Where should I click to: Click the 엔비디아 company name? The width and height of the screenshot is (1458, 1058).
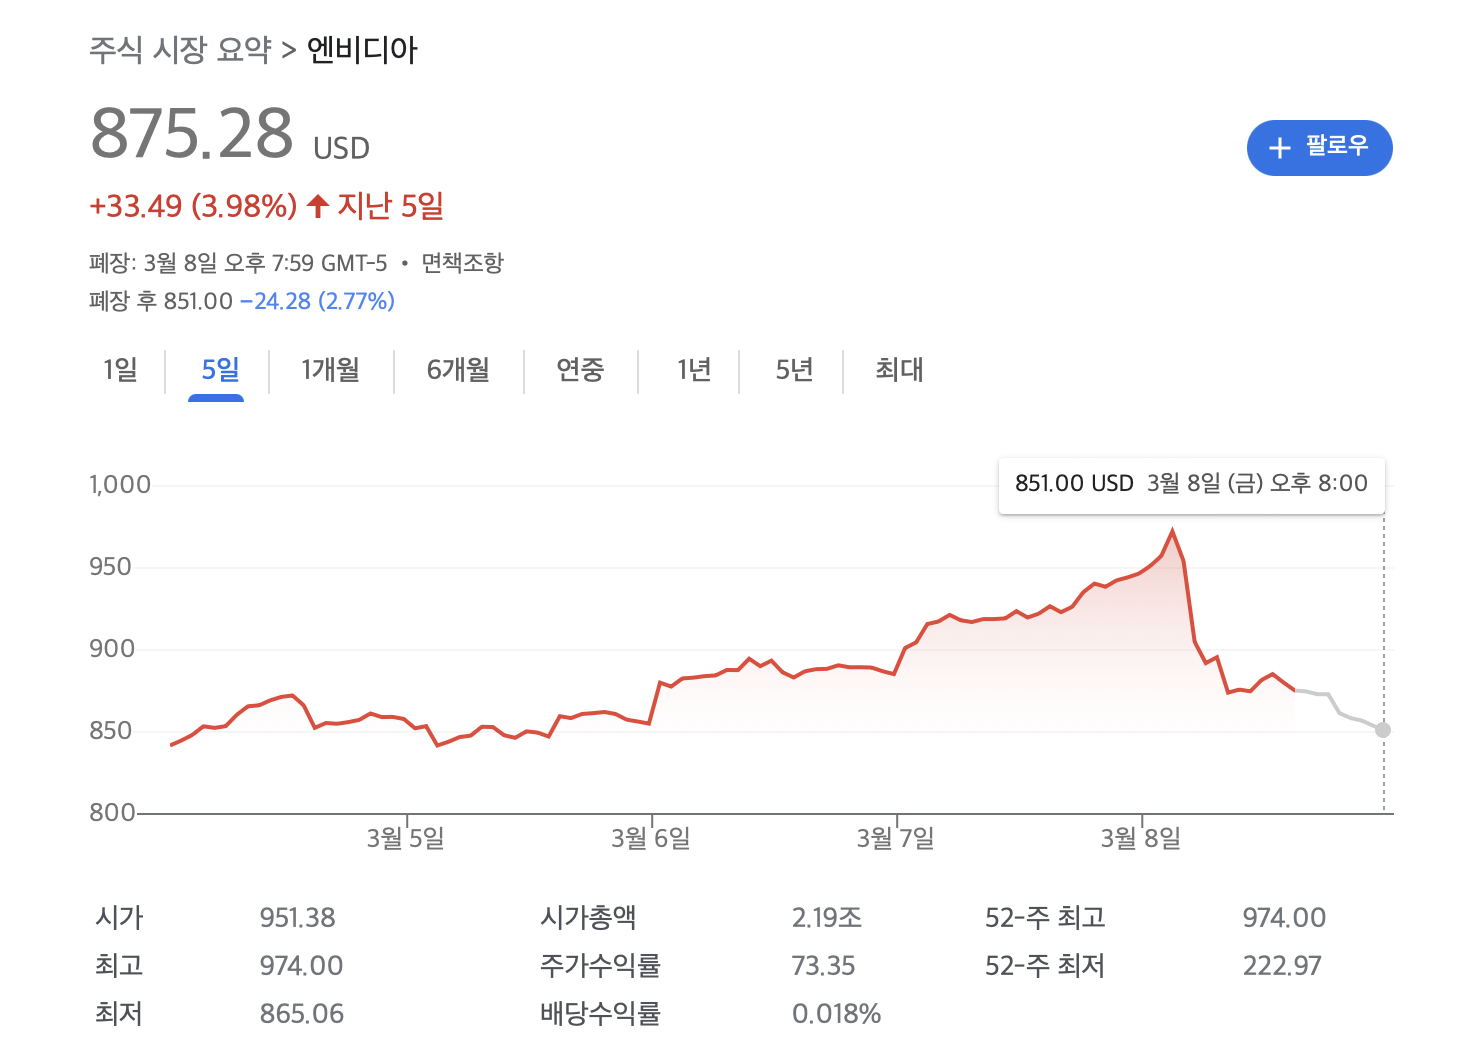[x=362, y=50]
